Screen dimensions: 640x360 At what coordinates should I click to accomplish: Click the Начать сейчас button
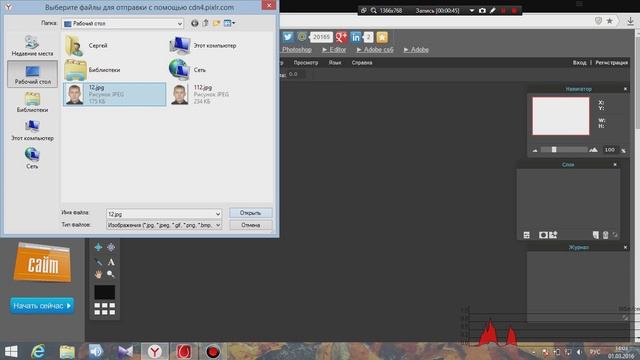42,306
